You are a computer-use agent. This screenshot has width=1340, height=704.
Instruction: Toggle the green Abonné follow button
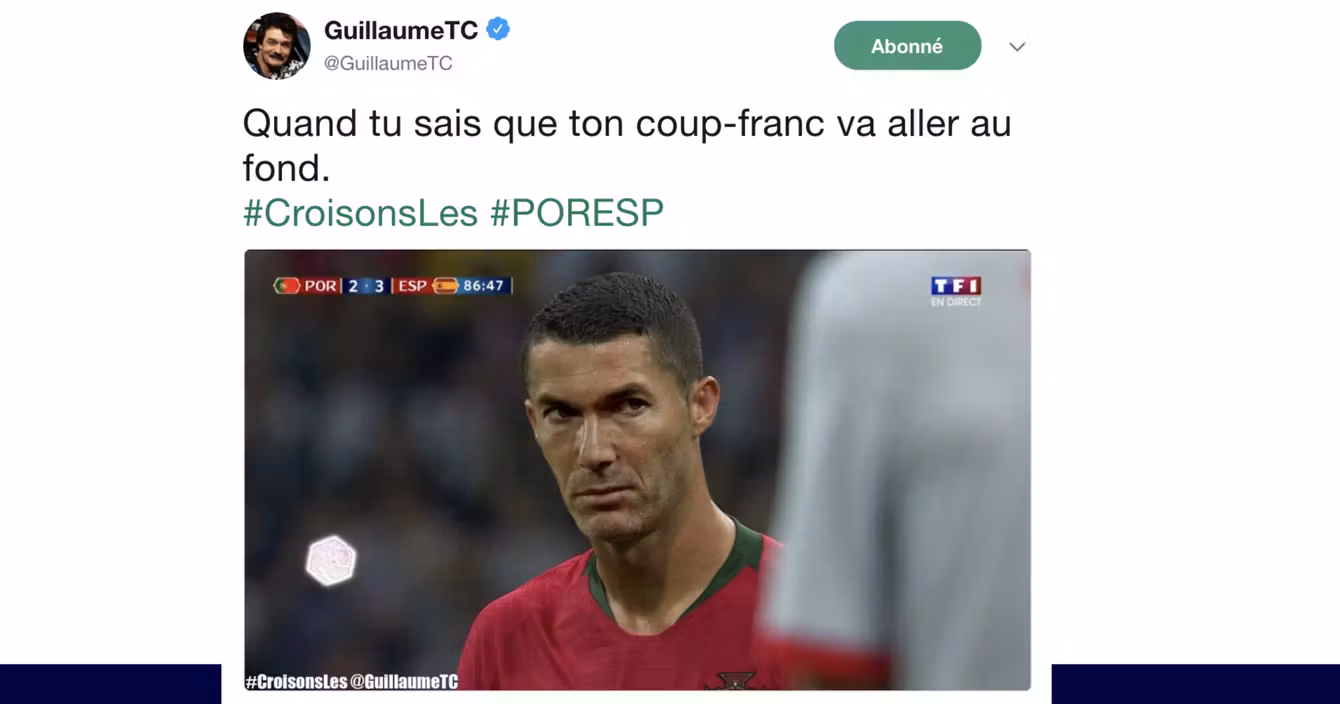(907, 46)
